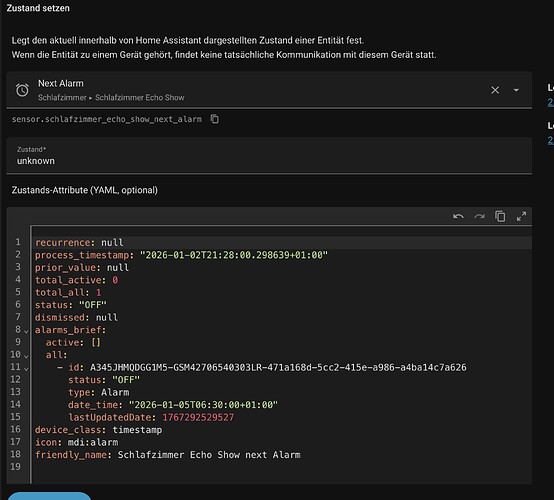
Task: Redo change in YAML editor
Action: point(479,216)
